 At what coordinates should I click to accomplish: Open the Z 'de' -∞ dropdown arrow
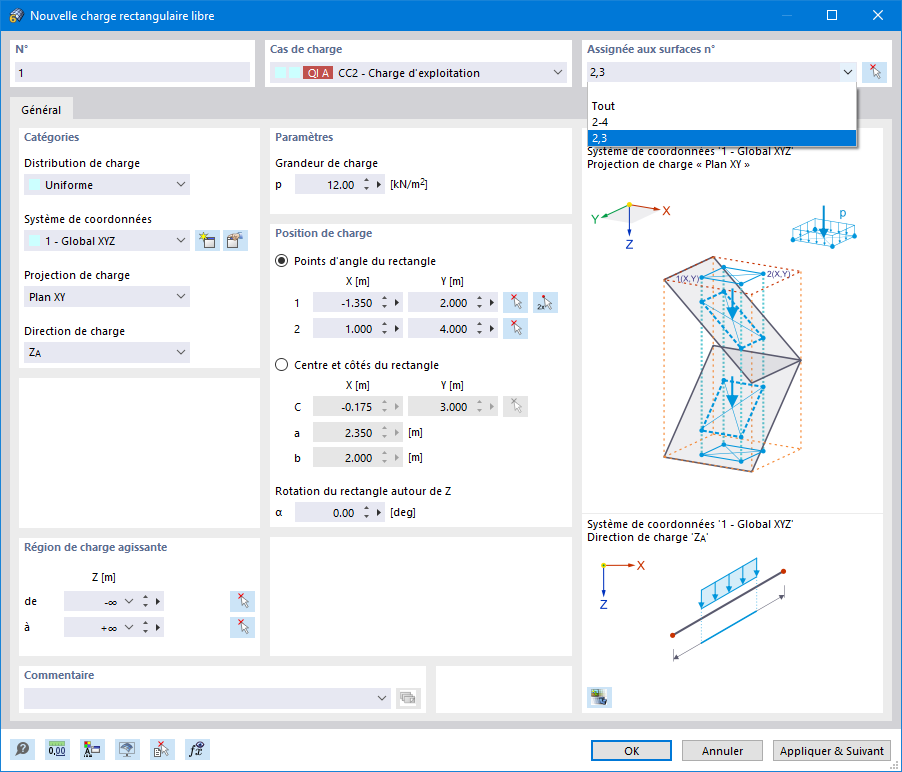[129, 601]
